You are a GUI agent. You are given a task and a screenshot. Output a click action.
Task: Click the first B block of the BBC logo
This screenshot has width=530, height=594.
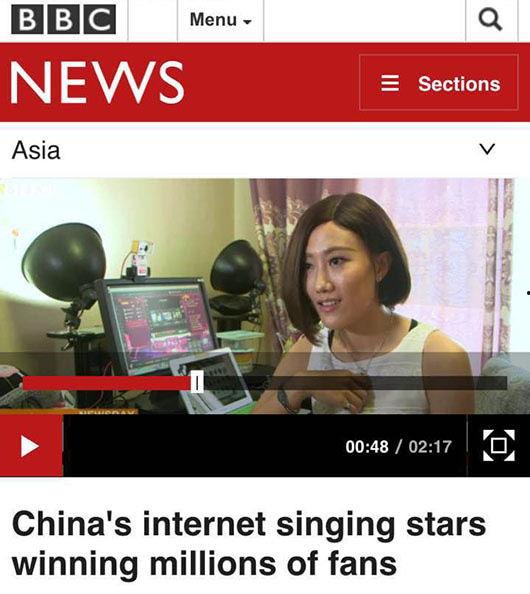point(27,19)
